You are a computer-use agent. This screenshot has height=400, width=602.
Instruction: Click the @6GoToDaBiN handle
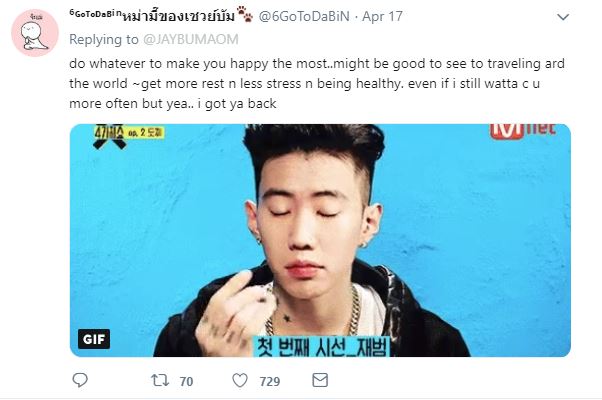[x=304, y=17]
